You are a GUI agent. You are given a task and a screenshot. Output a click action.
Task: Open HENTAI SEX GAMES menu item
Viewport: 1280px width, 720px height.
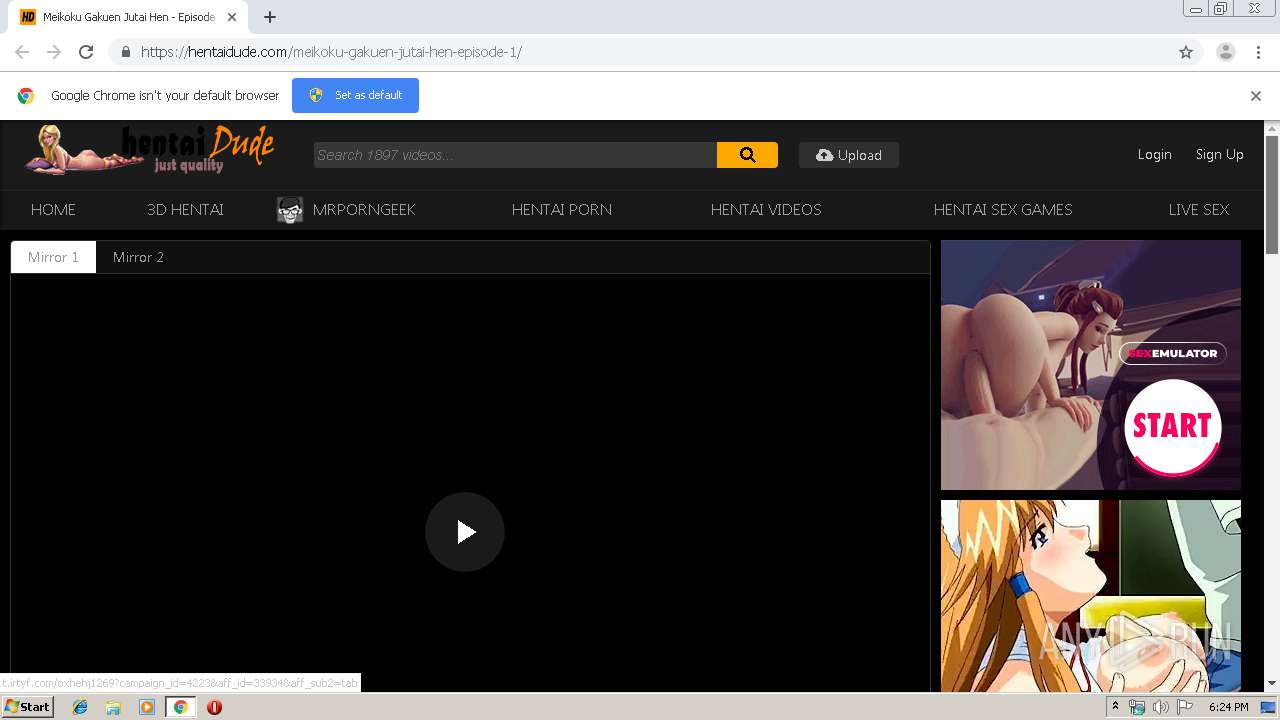(x=1002, y=209)
